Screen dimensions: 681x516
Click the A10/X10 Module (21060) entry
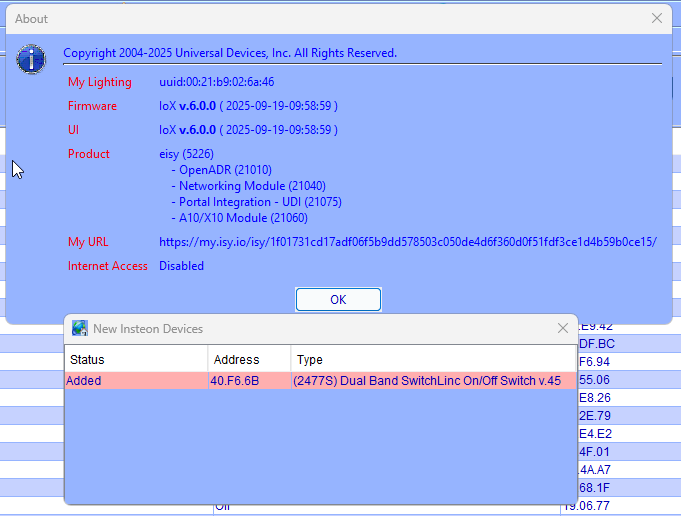point(243,218)
